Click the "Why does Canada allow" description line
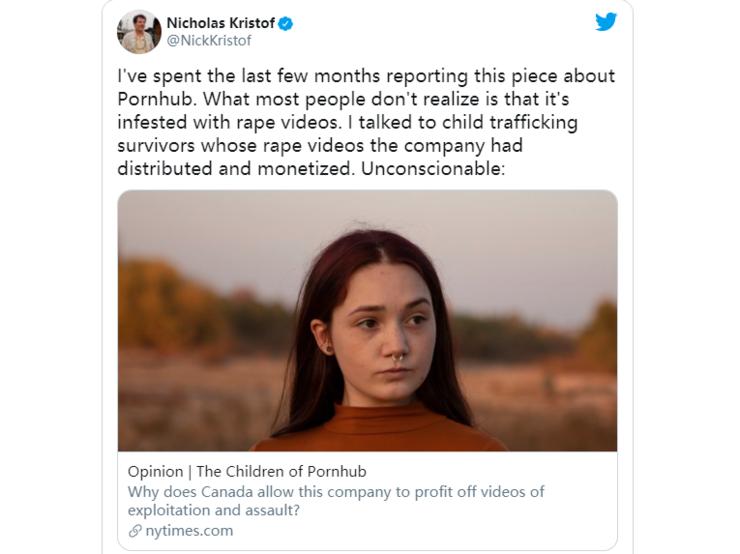This screenshot has height=554, width=740. point(336,492)
